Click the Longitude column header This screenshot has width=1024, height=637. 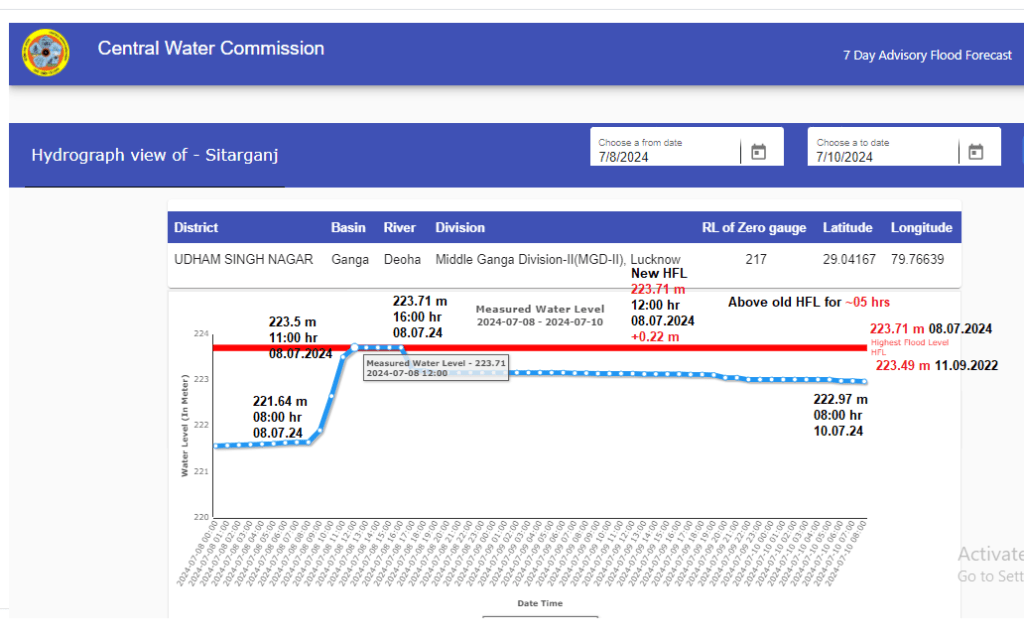(921, 228)
